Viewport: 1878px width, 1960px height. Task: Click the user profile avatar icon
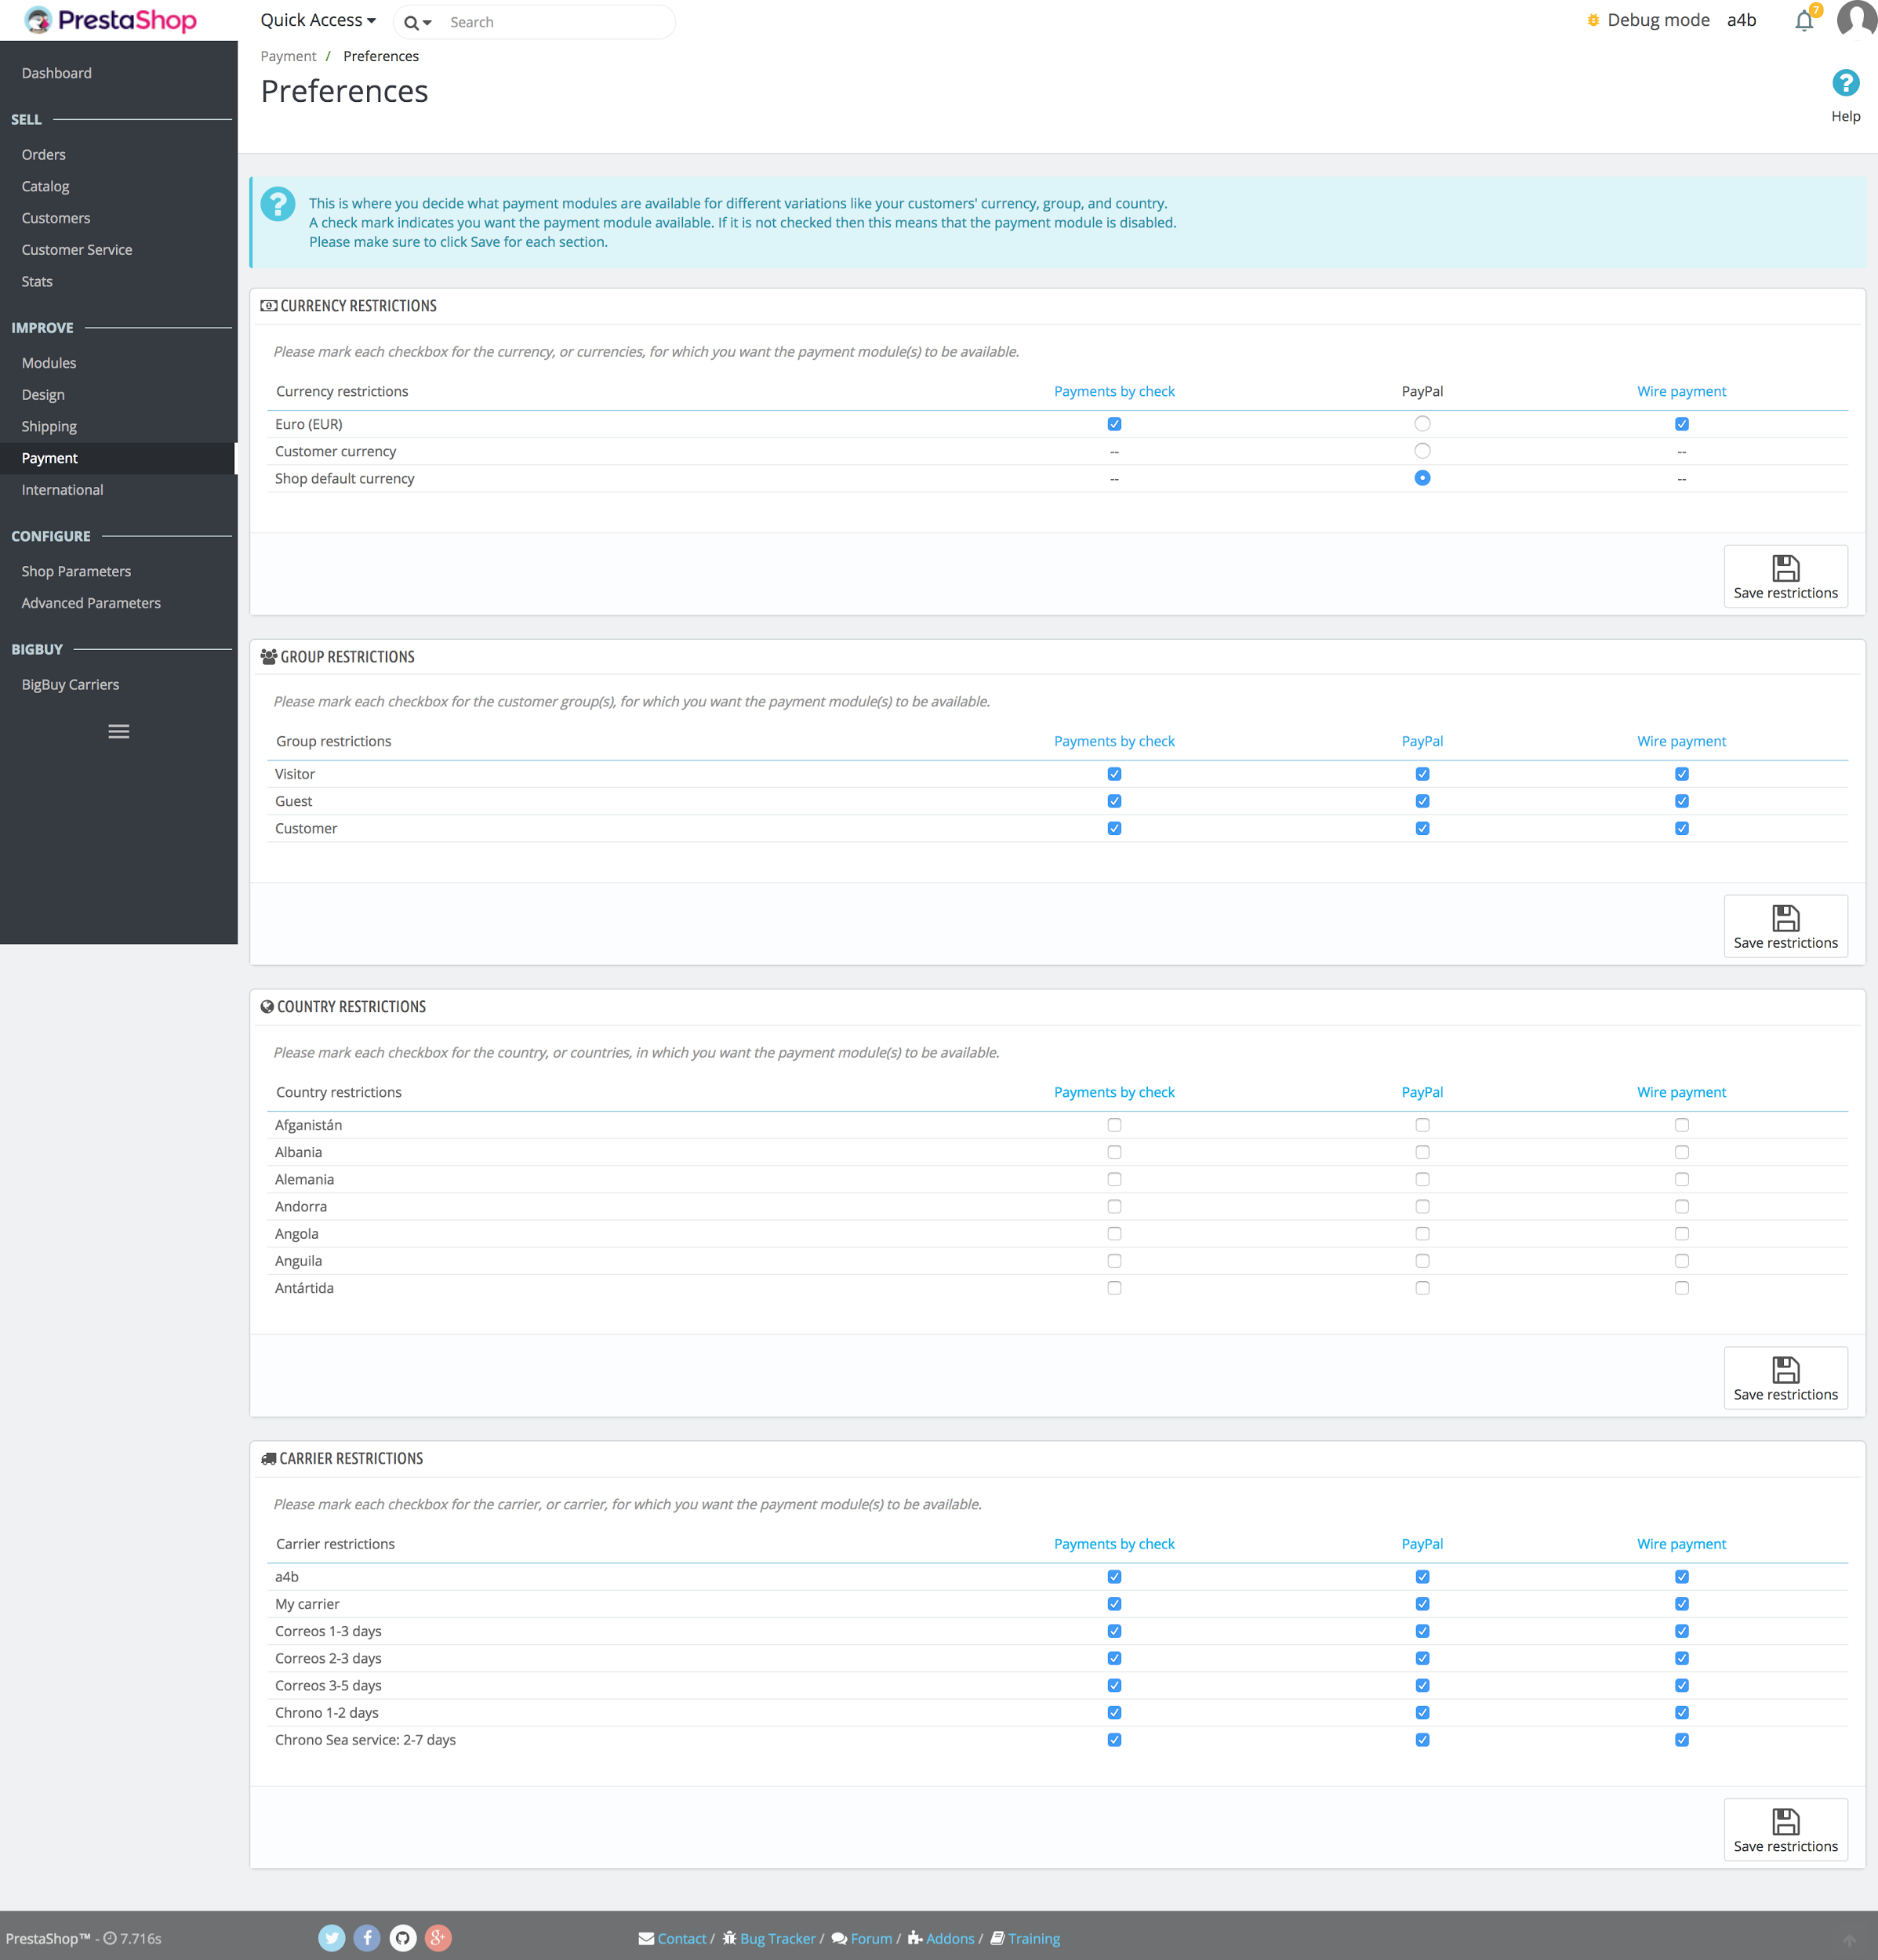tap(1856, 19)
